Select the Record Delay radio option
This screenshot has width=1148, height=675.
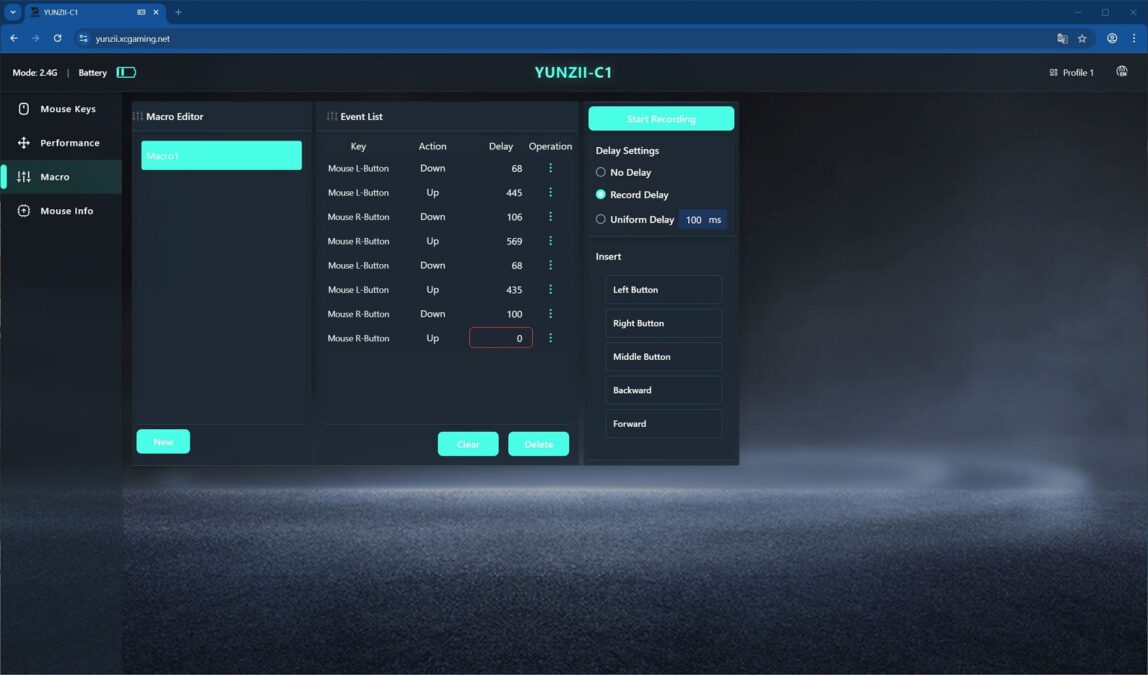coord(600,195)
